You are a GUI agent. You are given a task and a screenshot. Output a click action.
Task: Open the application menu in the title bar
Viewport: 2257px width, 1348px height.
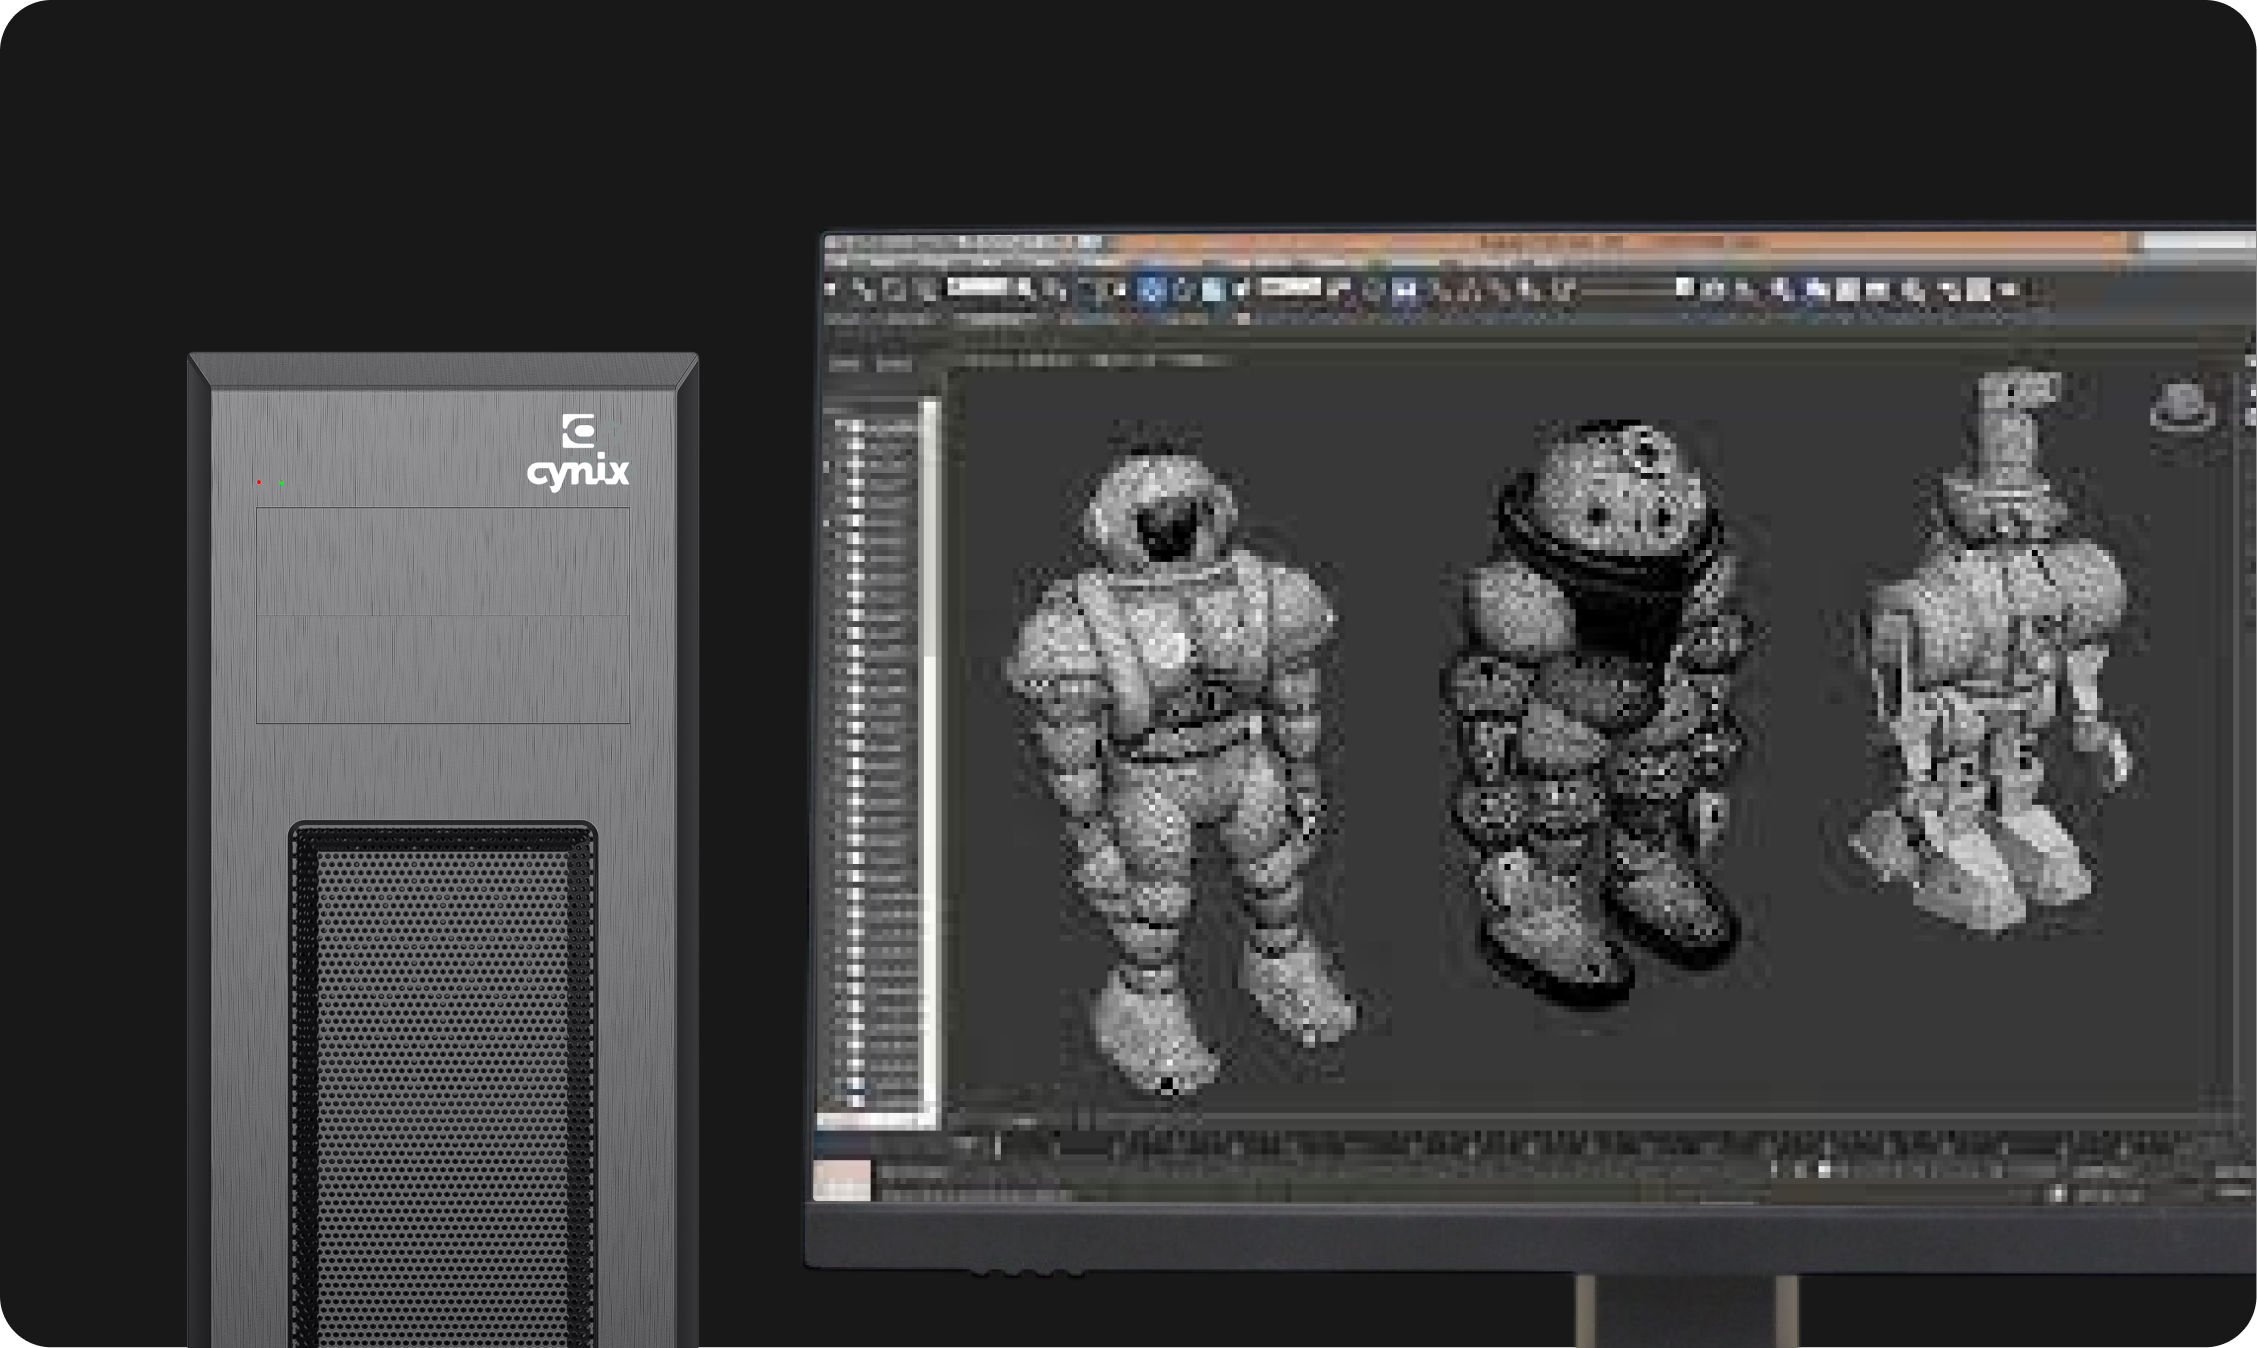tap(833, 242)
